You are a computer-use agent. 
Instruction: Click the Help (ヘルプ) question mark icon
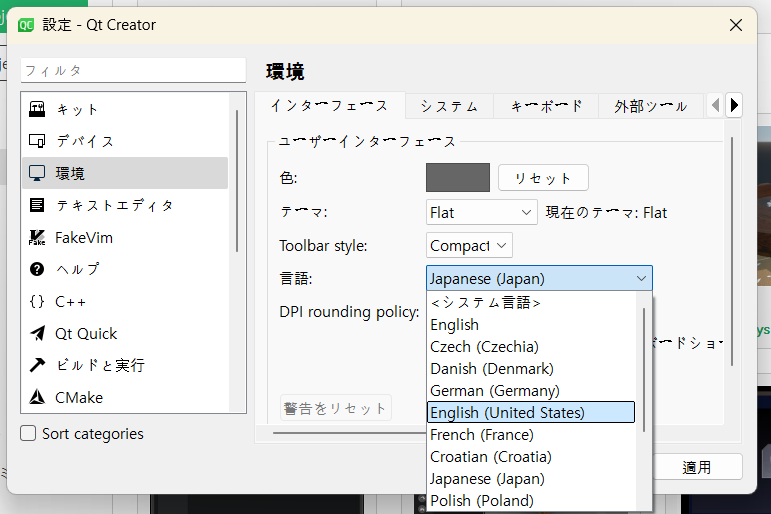click(37, 269)
